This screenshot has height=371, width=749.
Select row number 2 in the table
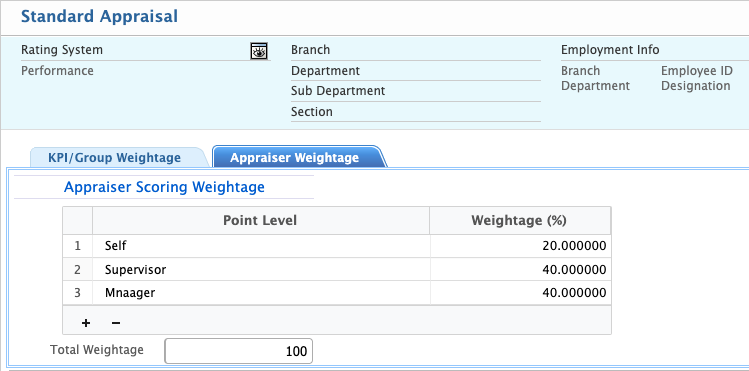point(77,270)
